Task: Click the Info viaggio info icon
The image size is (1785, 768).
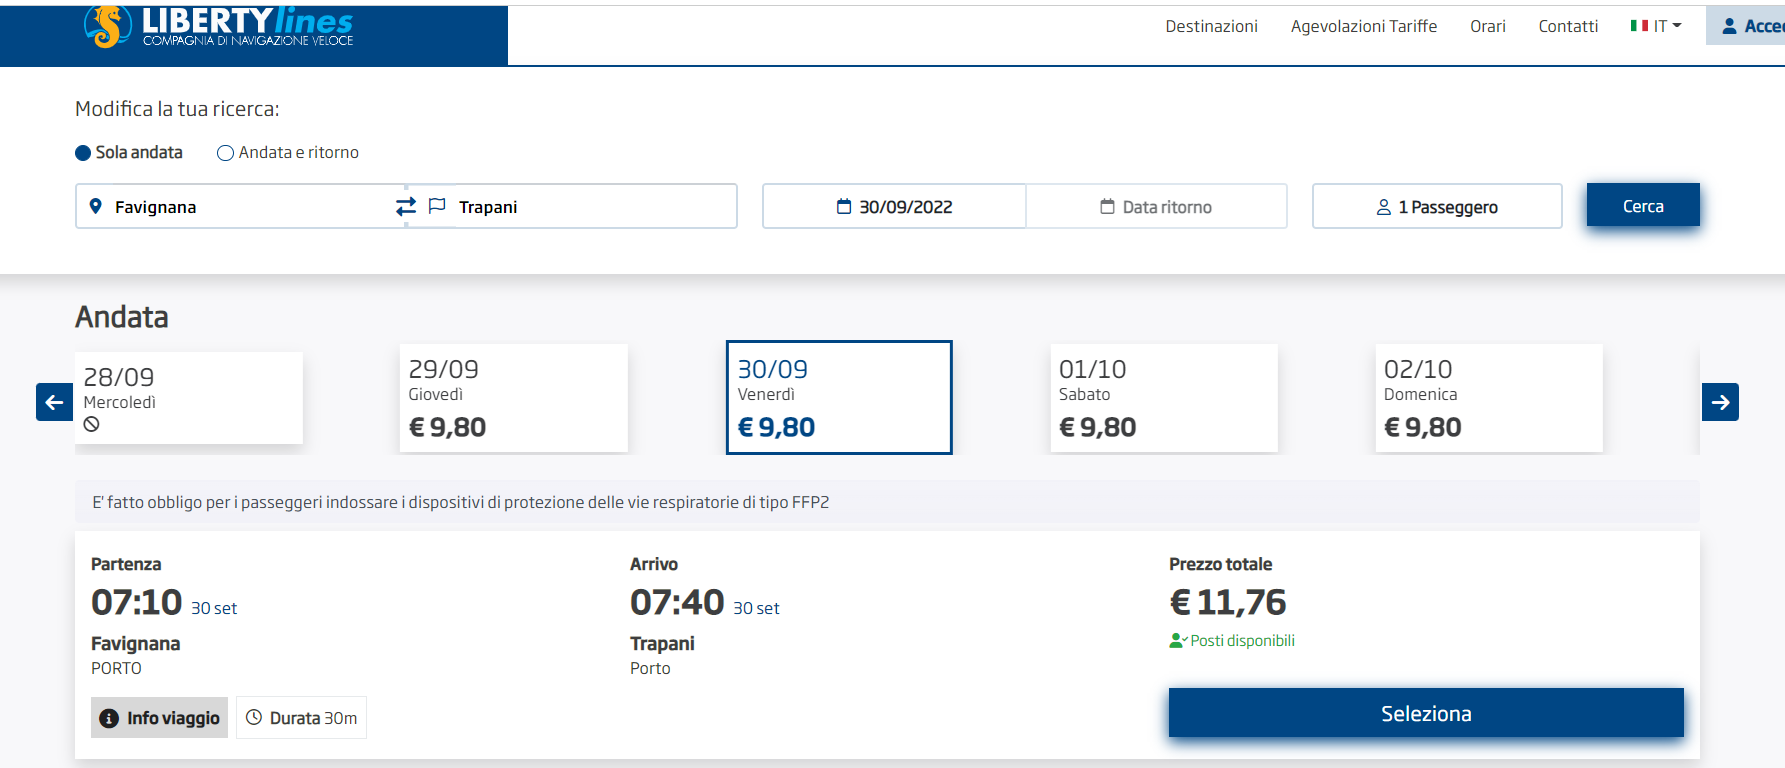Action: click(x=109, y=718)
